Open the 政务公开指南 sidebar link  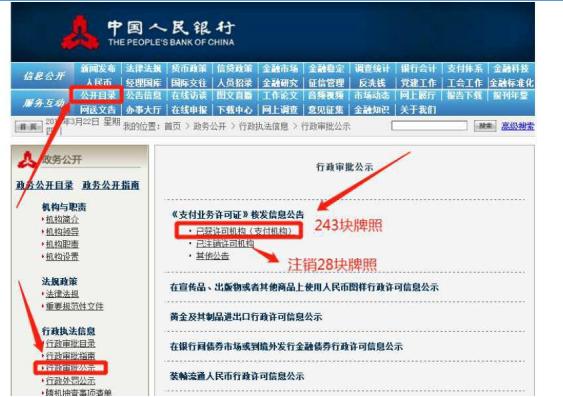[111, 185]
